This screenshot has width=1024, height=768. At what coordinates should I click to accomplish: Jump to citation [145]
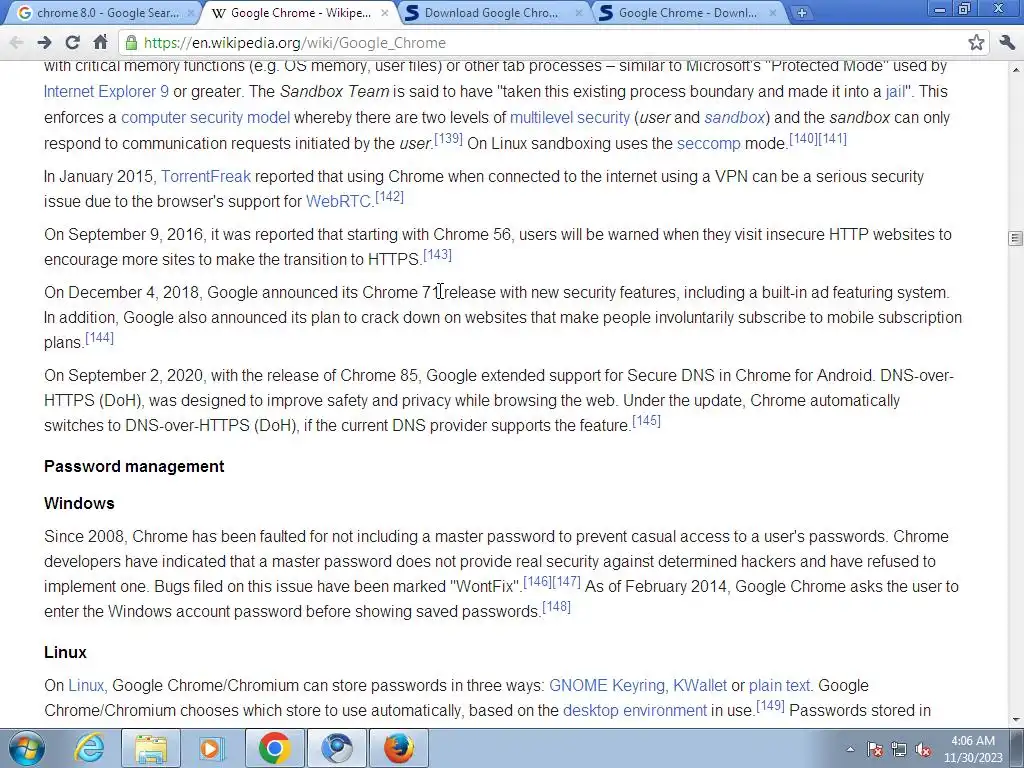coord(647,421)
